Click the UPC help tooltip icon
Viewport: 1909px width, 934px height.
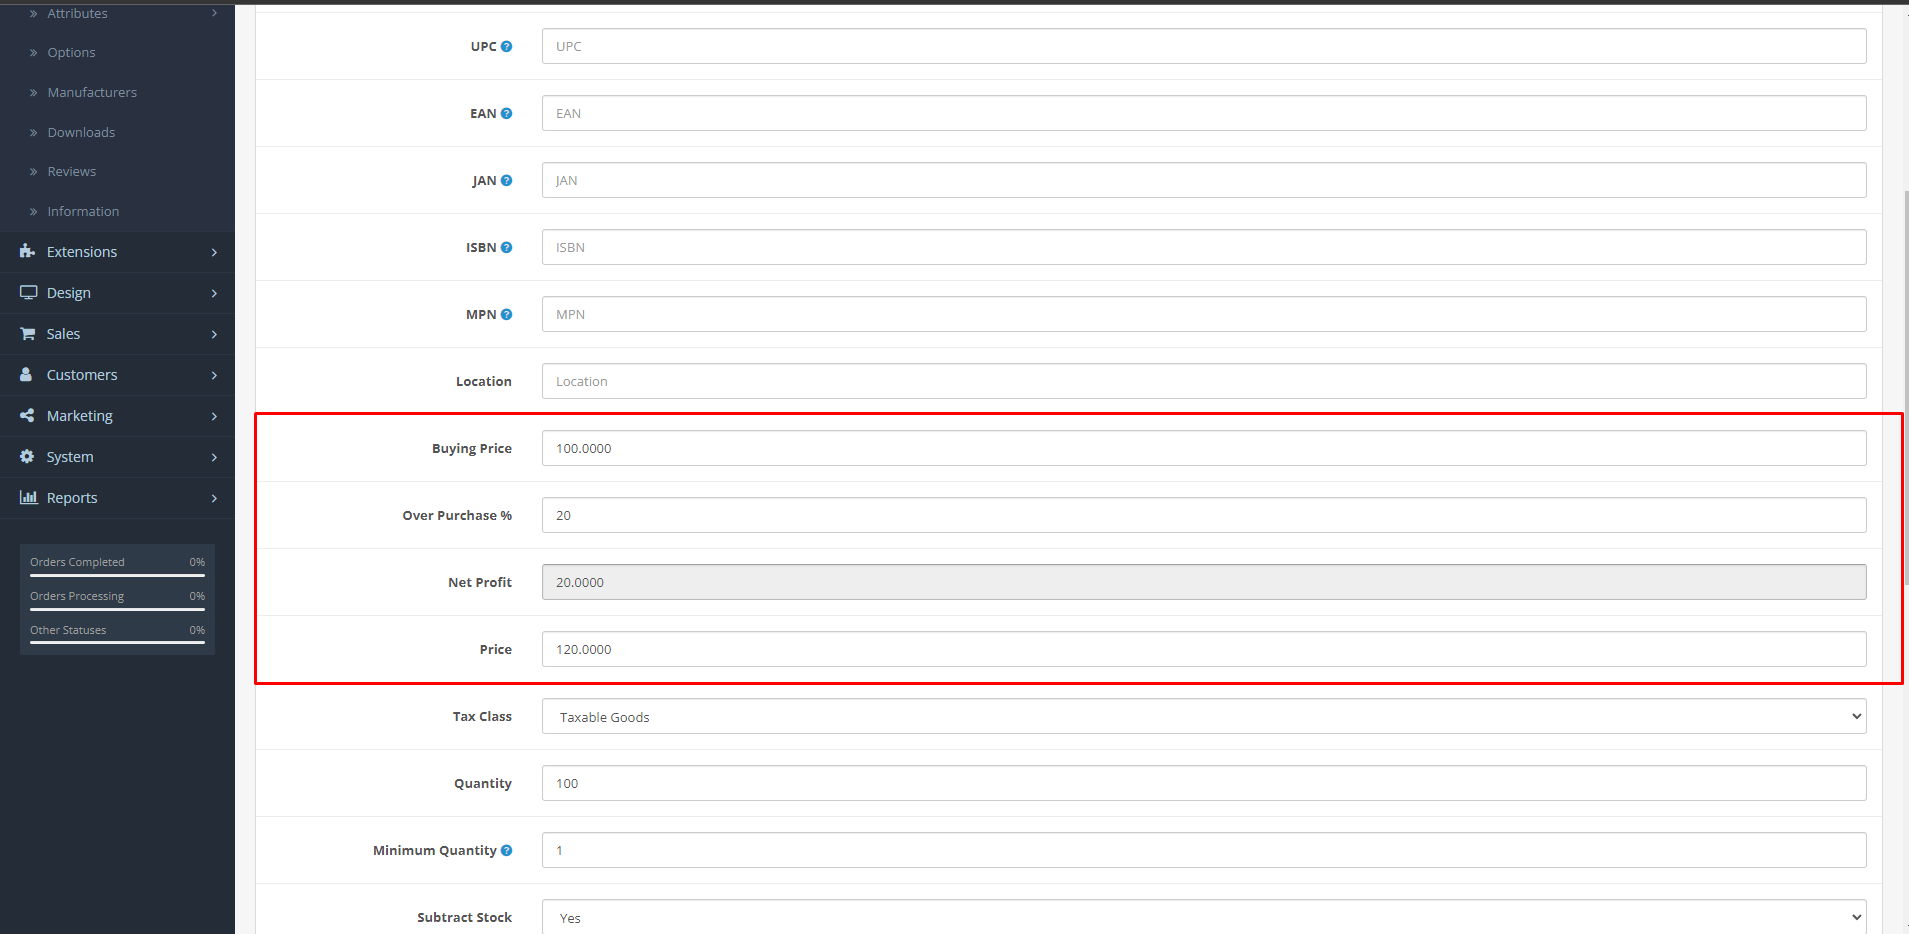[x=507, y=45]
